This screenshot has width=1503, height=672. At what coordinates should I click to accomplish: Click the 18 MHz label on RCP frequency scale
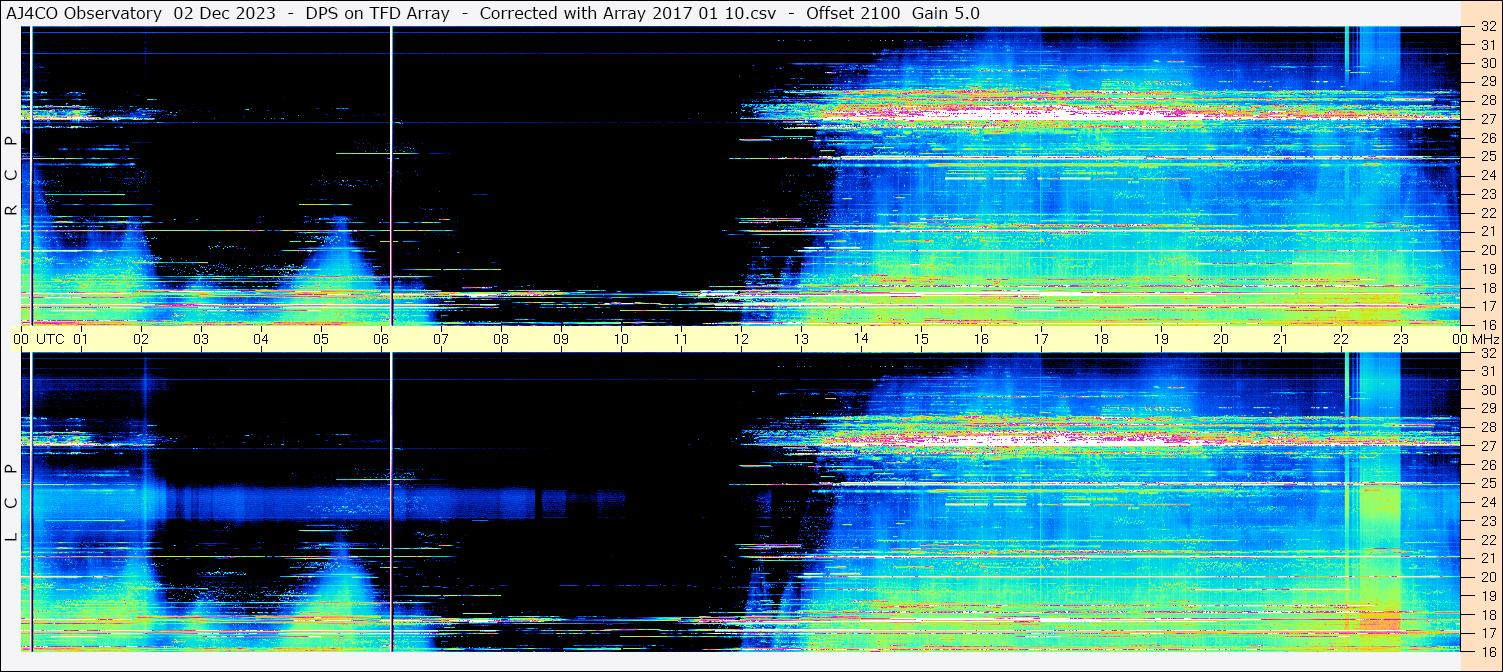1487,288
